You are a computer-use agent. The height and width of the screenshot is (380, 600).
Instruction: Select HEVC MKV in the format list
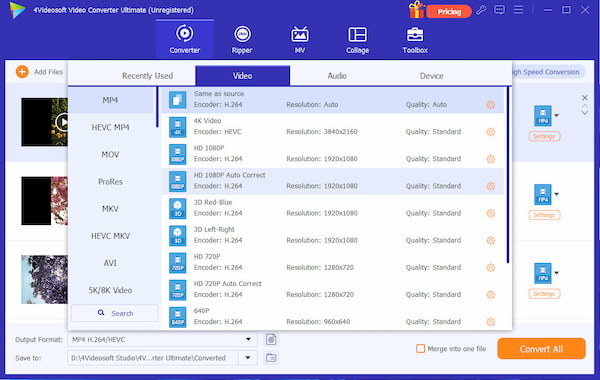click(111, 236)
